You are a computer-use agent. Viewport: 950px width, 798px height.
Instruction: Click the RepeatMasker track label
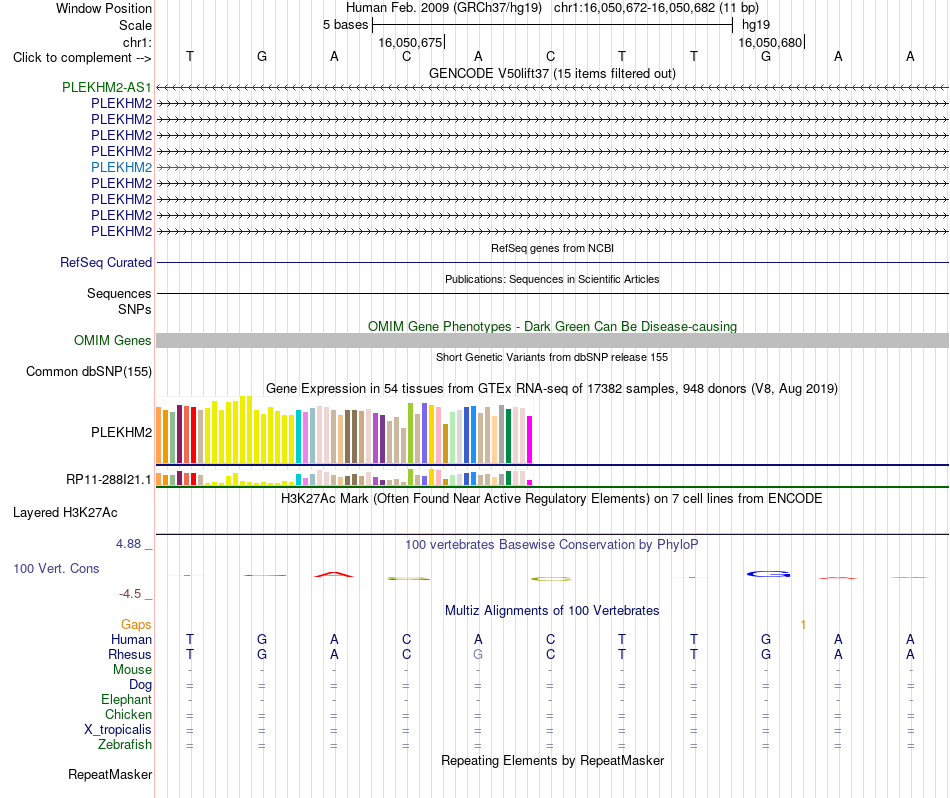[x=110, y=774]
